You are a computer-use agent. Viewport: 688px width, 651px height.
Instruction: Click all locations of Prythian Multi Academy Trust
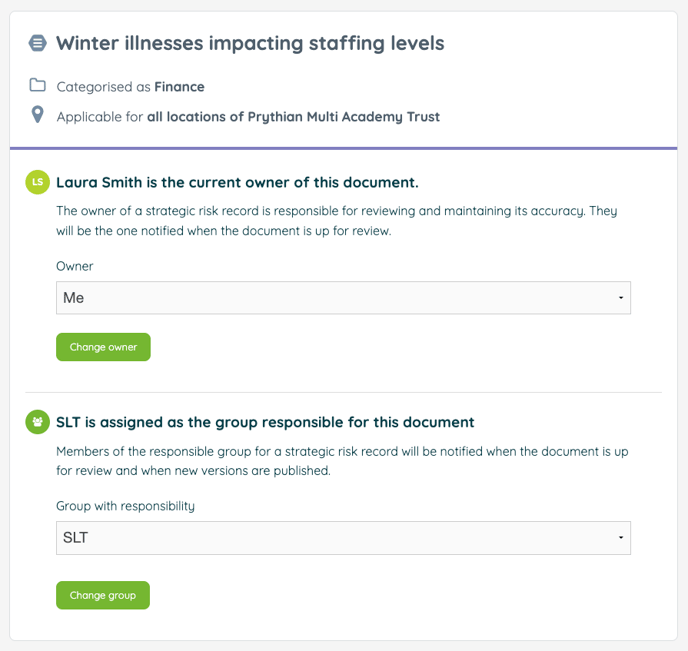tap(293, 117)
